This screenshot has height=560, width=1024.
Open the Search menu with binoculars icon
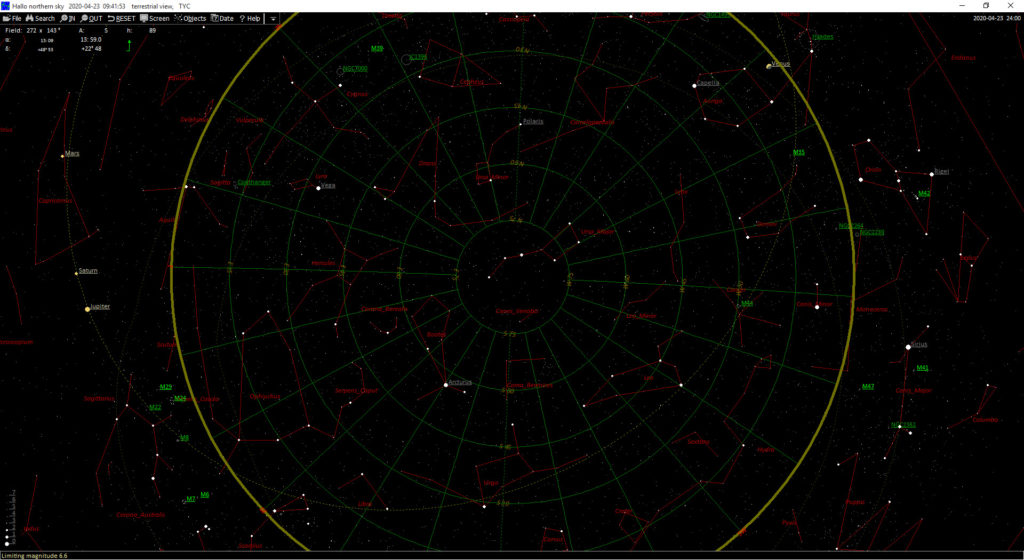click(x=40, y=18)
